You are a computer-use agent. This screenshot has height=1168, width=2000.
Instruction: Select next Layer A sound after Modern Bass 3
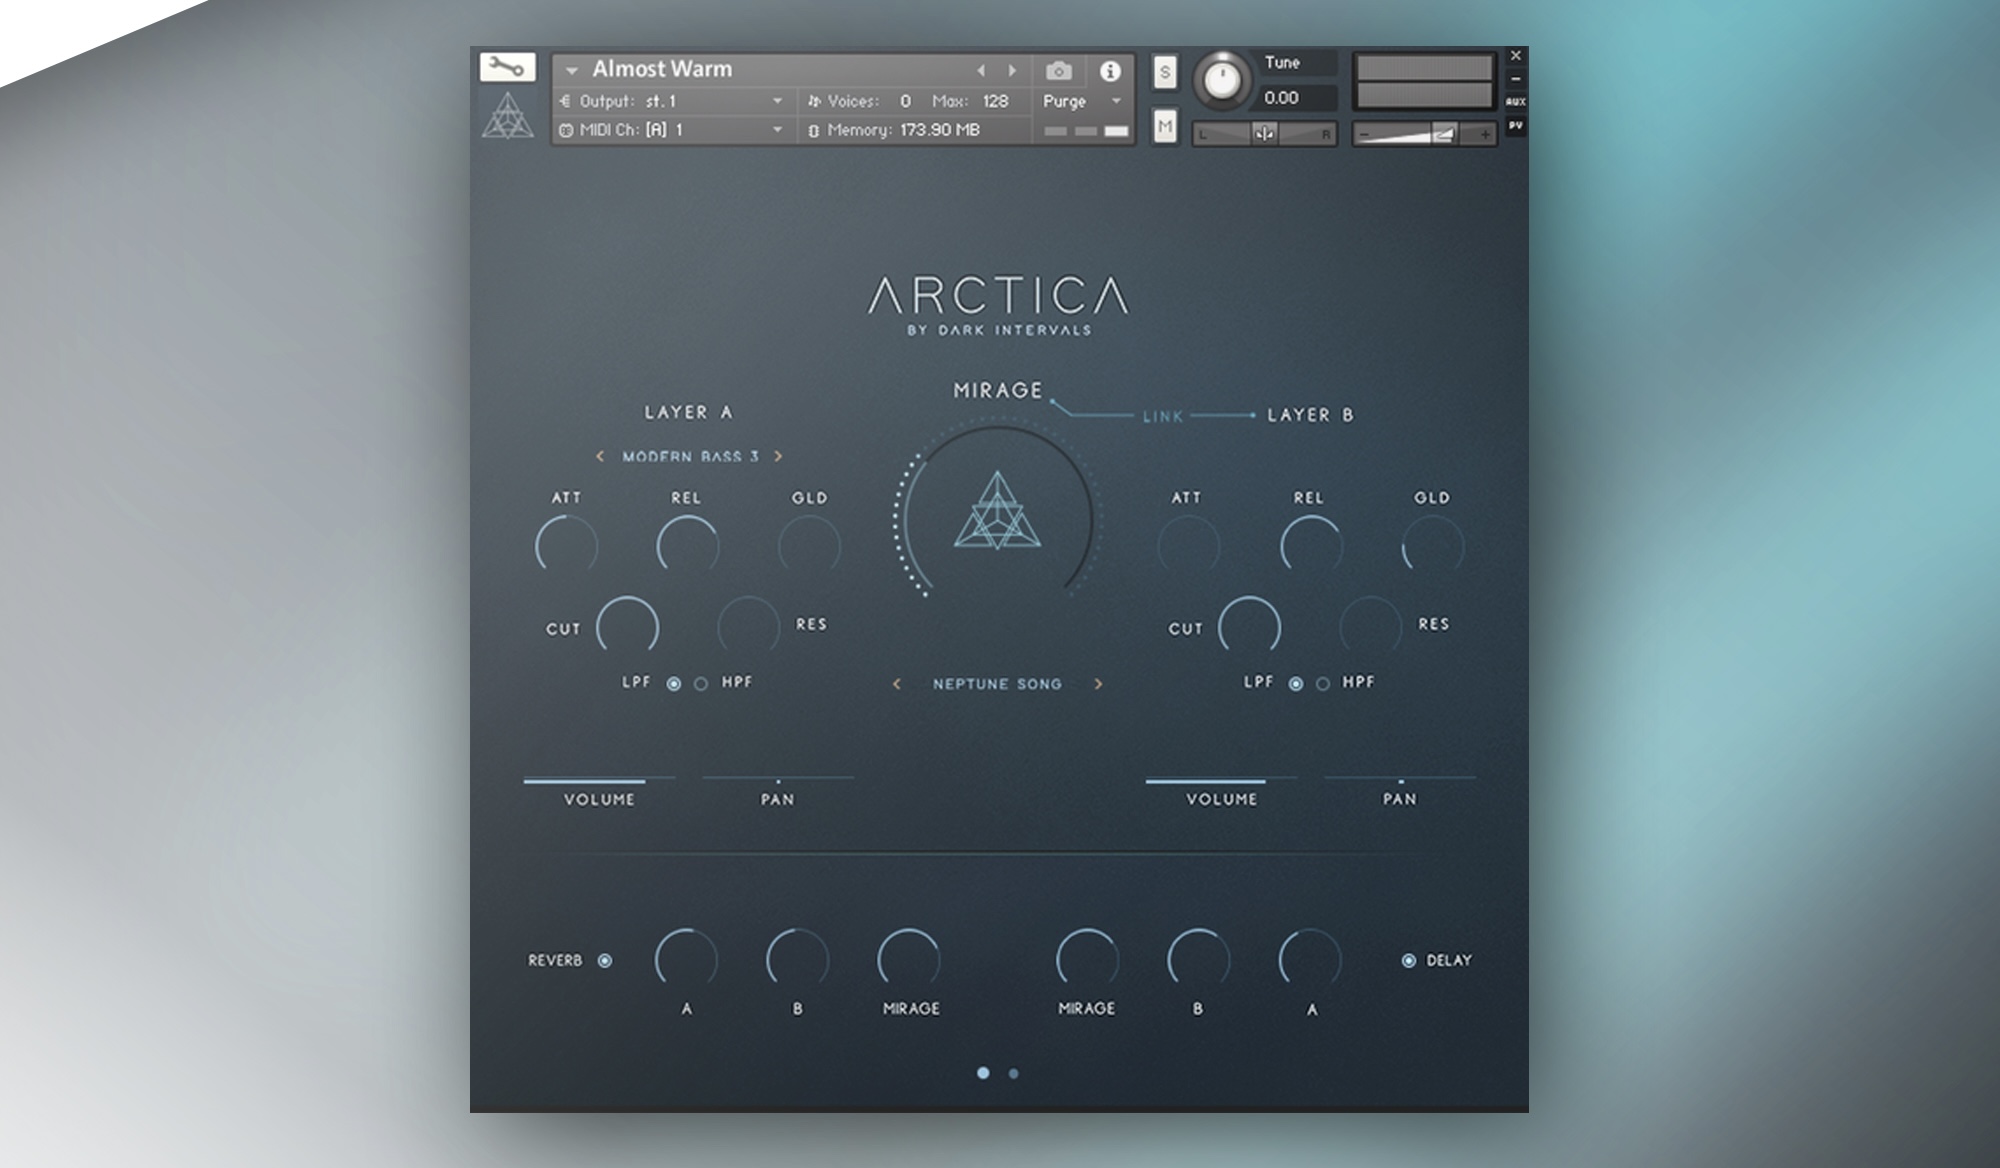(778, 456)
